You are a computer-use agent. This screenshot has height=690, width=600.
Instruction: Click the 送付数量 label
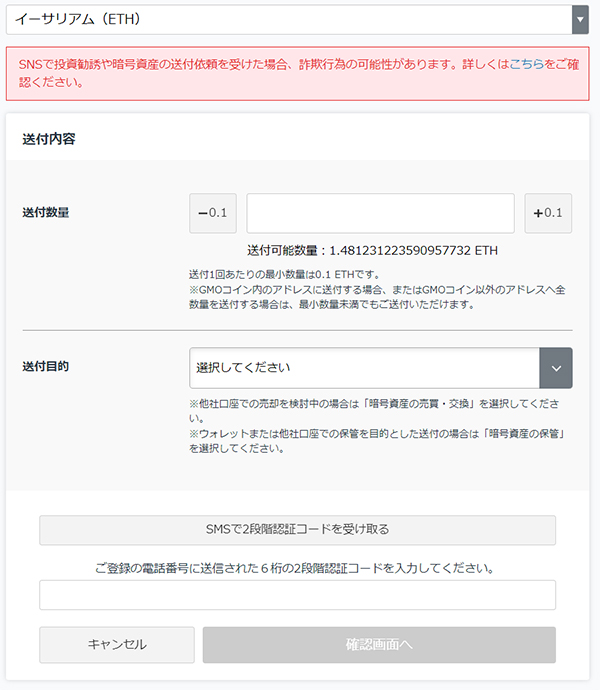point(46,213)
